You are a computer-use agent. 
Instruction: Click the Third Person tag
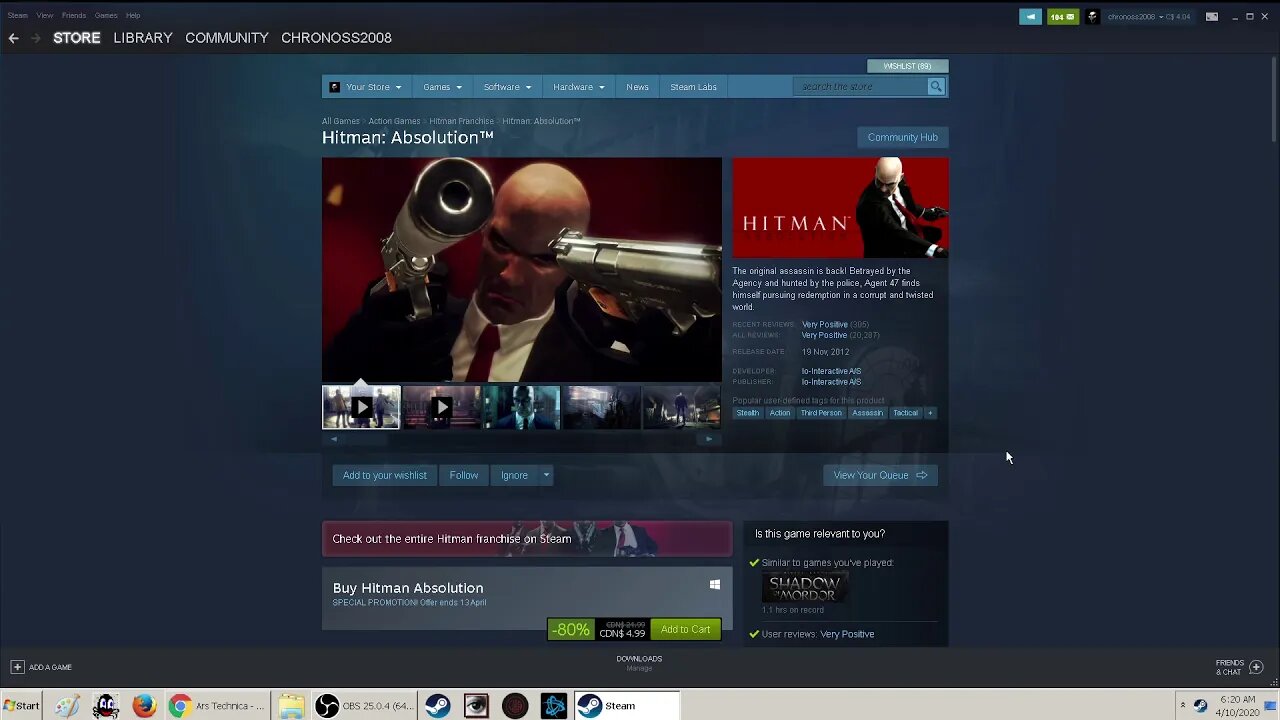pyautogui.click(x=821, y=413)
